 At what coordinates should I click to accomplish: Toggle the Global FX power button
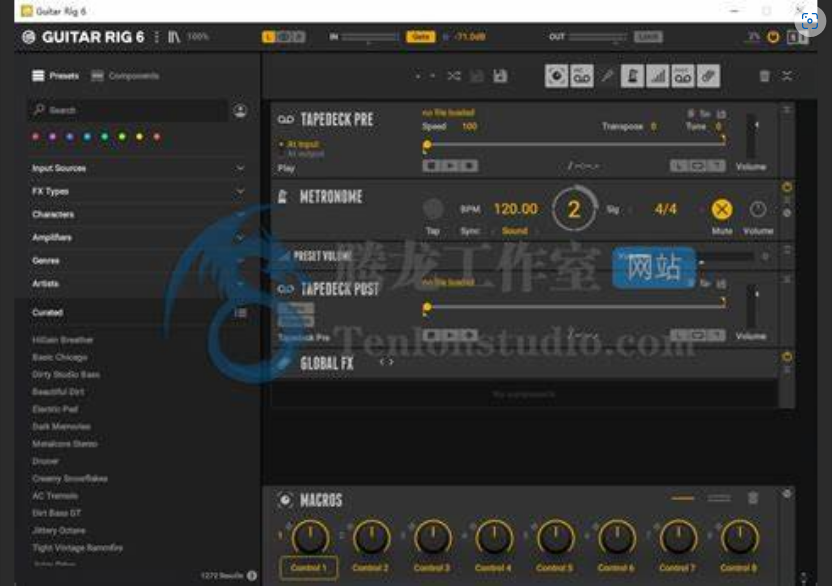click(787, 357)
